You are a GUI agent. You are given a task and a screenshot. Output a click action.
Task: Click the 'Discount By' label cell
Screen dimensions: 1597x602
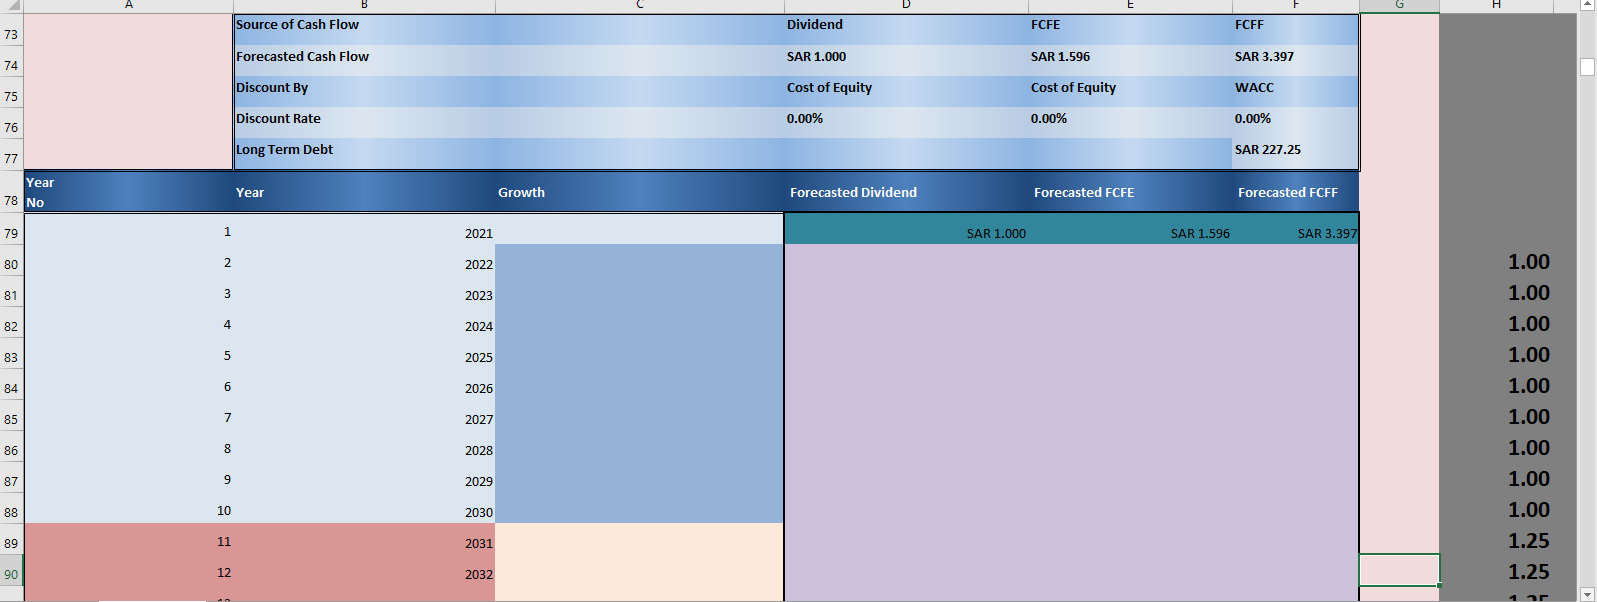point(364,91)
